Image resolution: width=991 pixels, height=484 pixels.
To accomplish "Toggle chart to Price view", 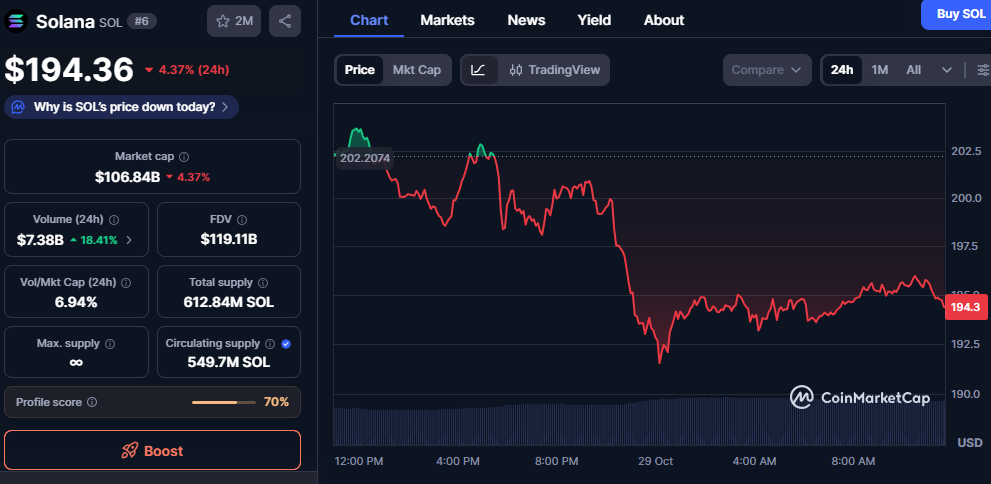I will (x=360, y=70).
